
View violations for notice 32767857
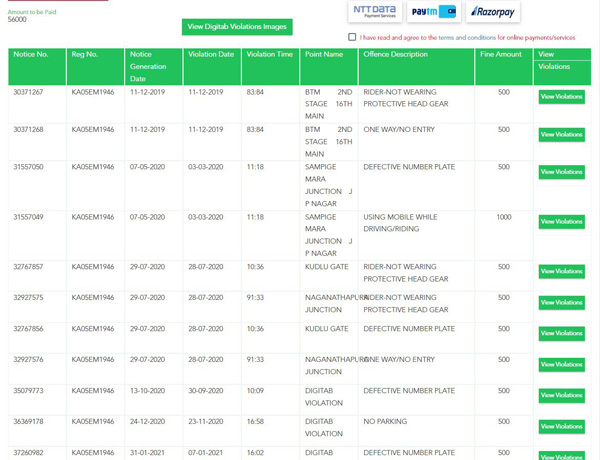pos(561,271)
